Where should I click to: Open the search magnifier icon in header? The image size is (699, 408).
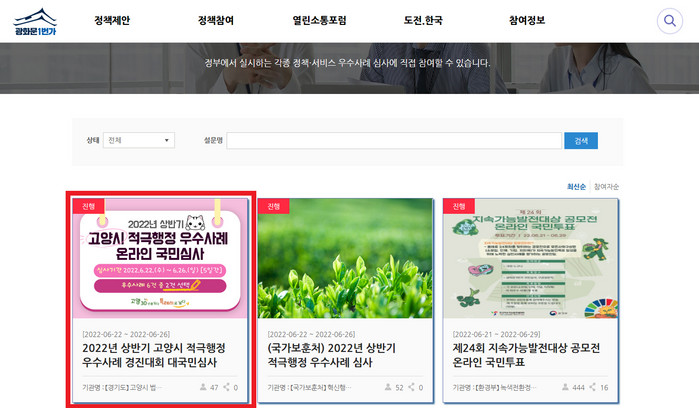pyautogui.click(x=669, y=21)
